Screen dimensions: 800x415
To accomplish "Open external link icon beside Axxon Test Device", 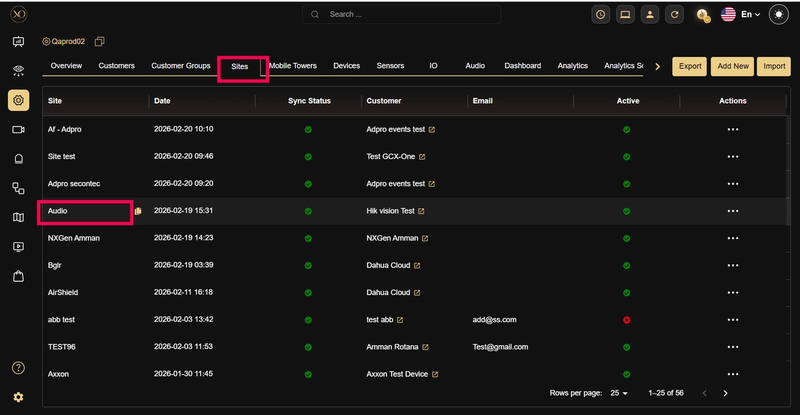I will coord(435,374).
